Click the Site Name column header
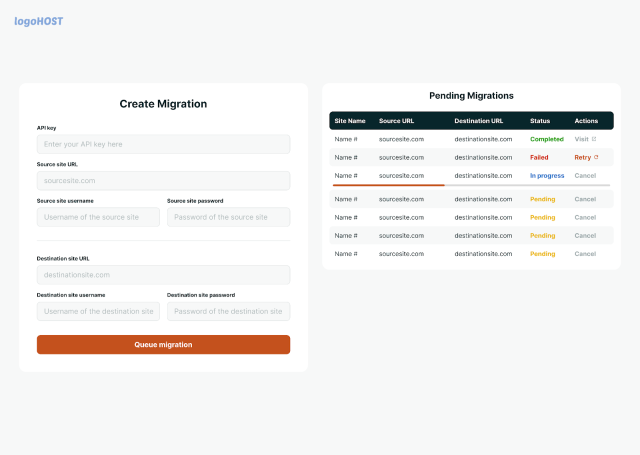 350,121
